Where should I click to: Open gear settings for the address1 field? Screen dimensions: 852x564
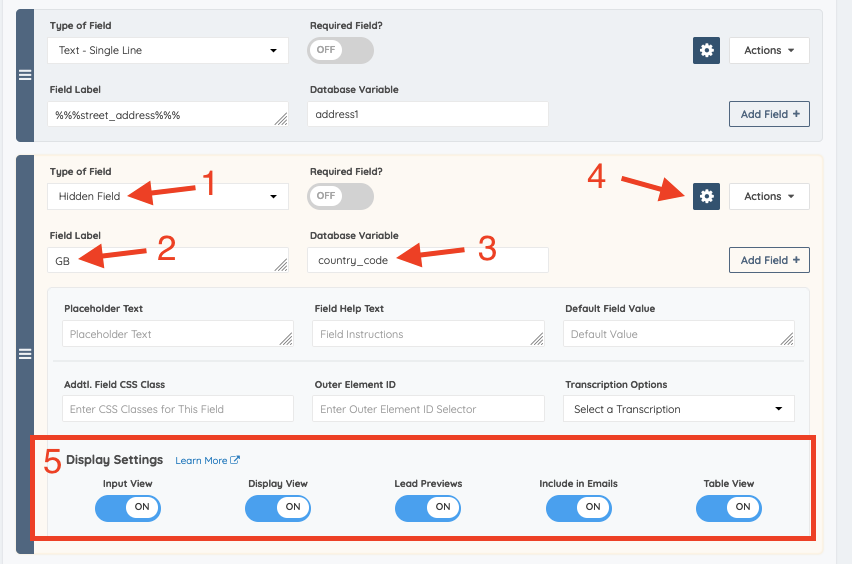(706, 51)
